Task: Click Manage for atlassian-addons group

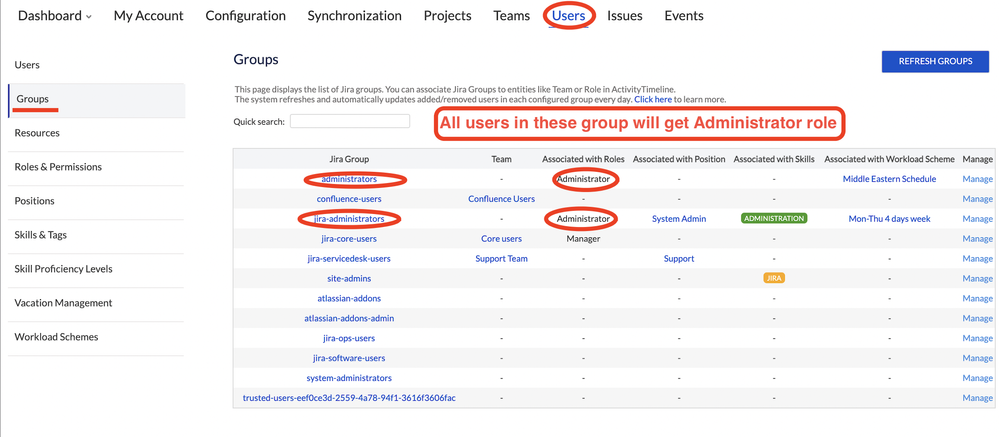Action: (977, 298)
